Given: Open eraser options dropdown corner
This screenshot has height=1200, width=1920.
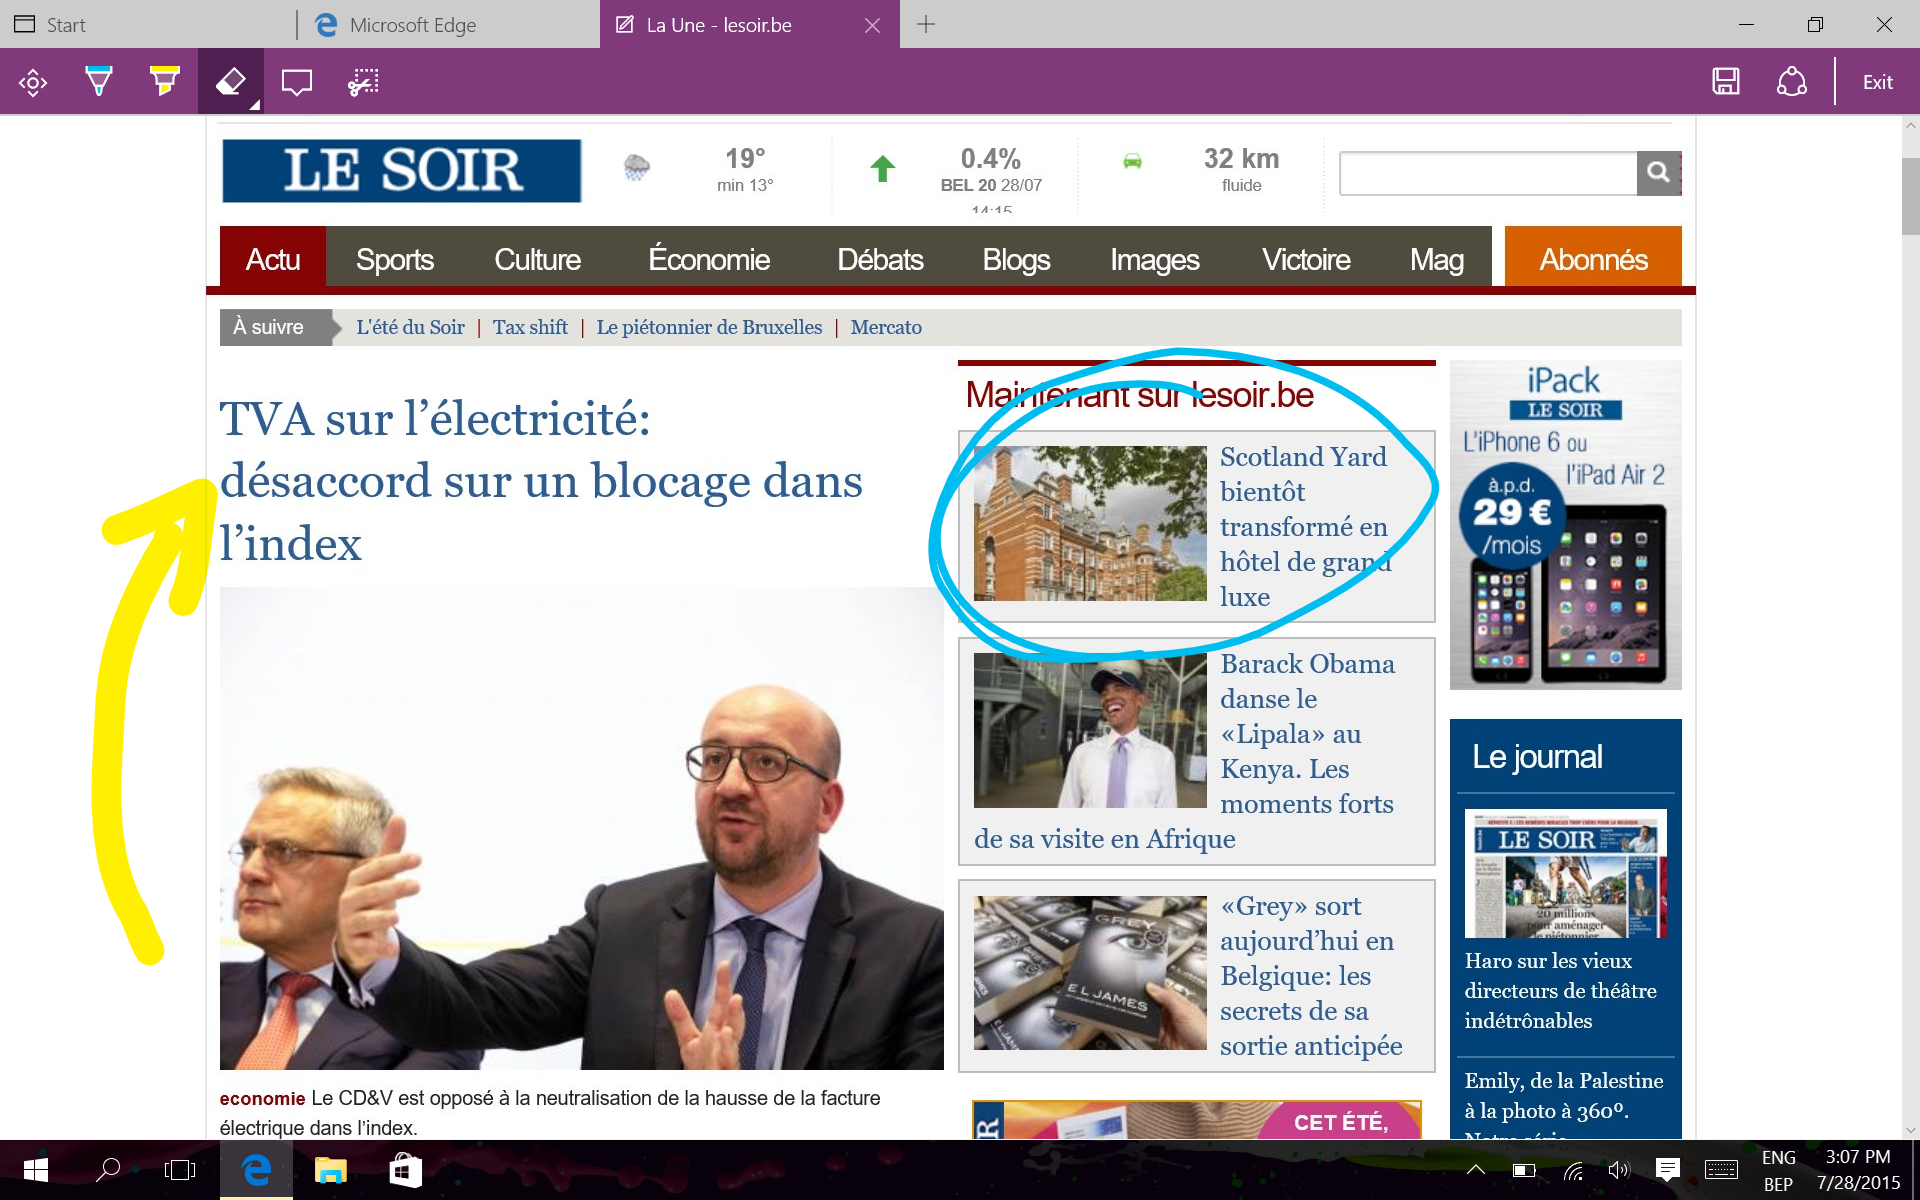Looking at the screenshot, I should pos(255,104).
